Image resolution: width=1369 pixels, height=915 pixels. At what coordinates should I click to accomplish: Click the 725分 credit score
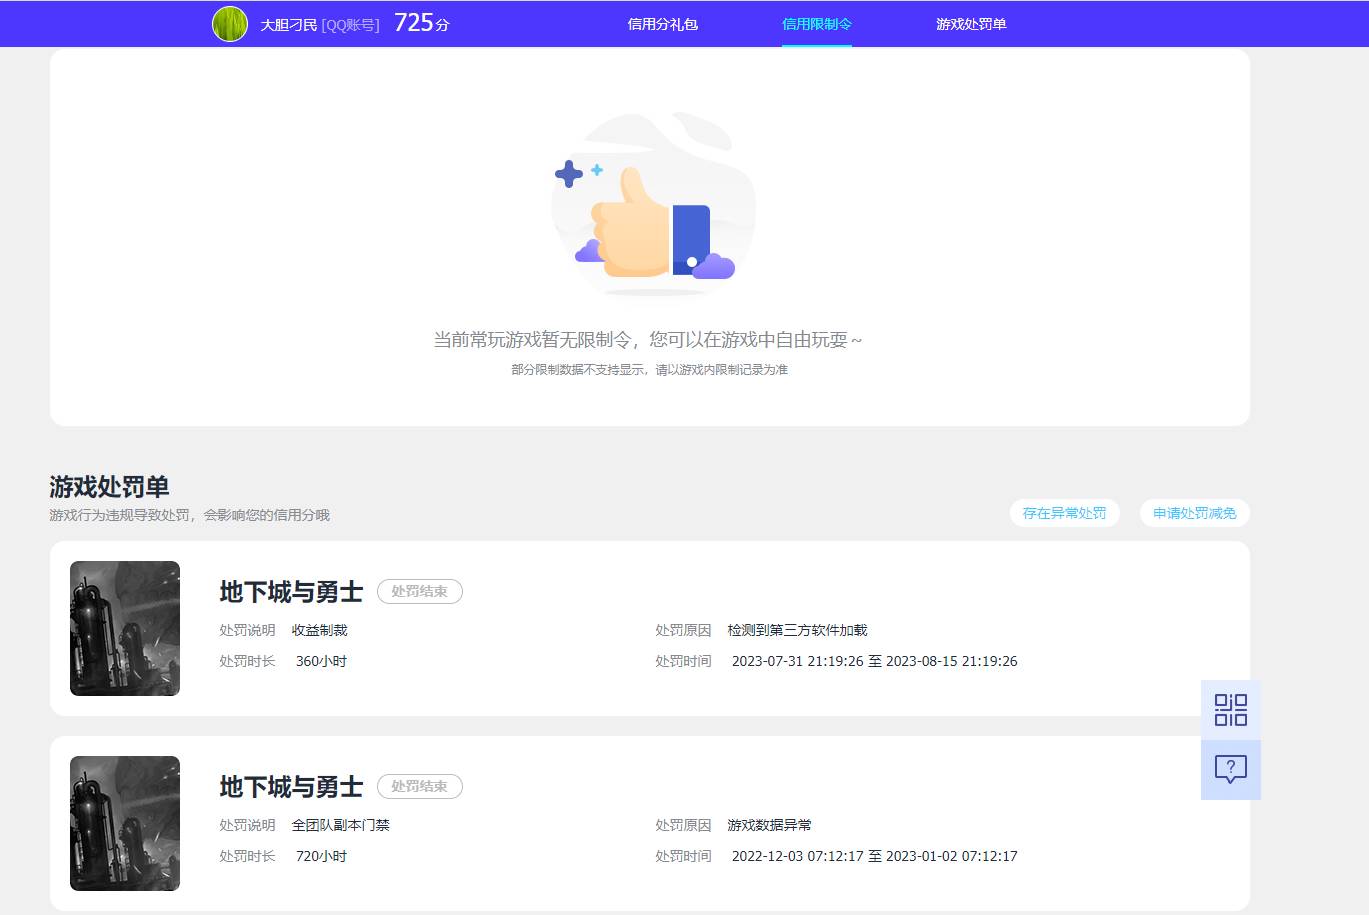(420, 22)
